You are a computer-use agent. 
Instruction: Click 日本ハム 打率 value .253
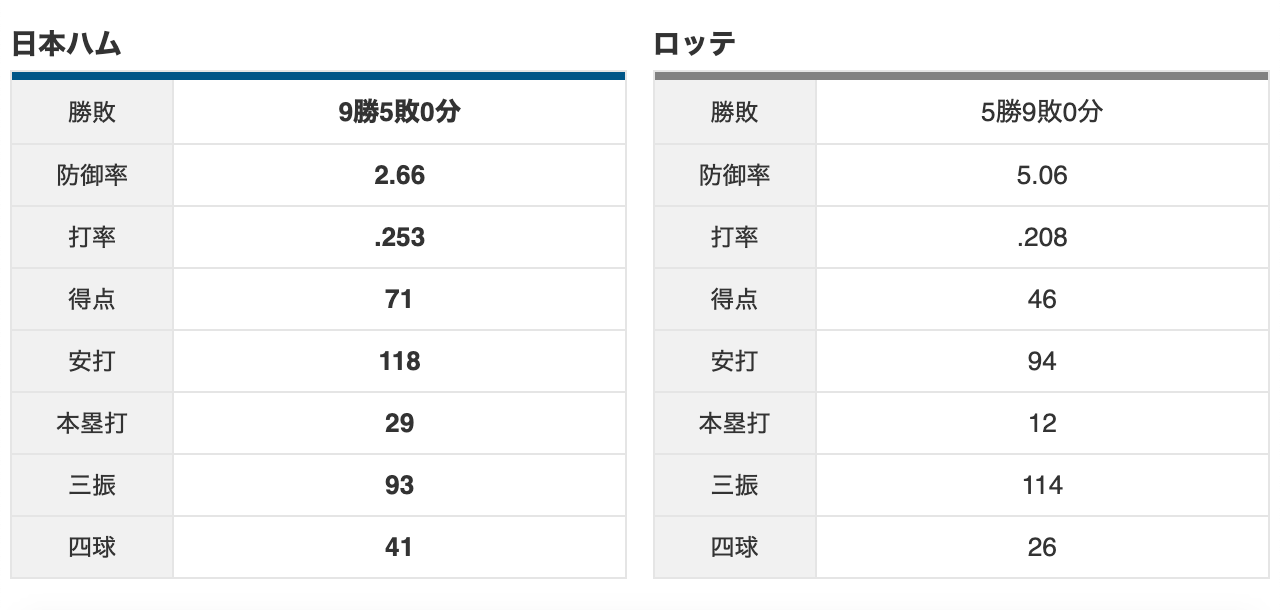pyautogui.click(x=399, y=237)
